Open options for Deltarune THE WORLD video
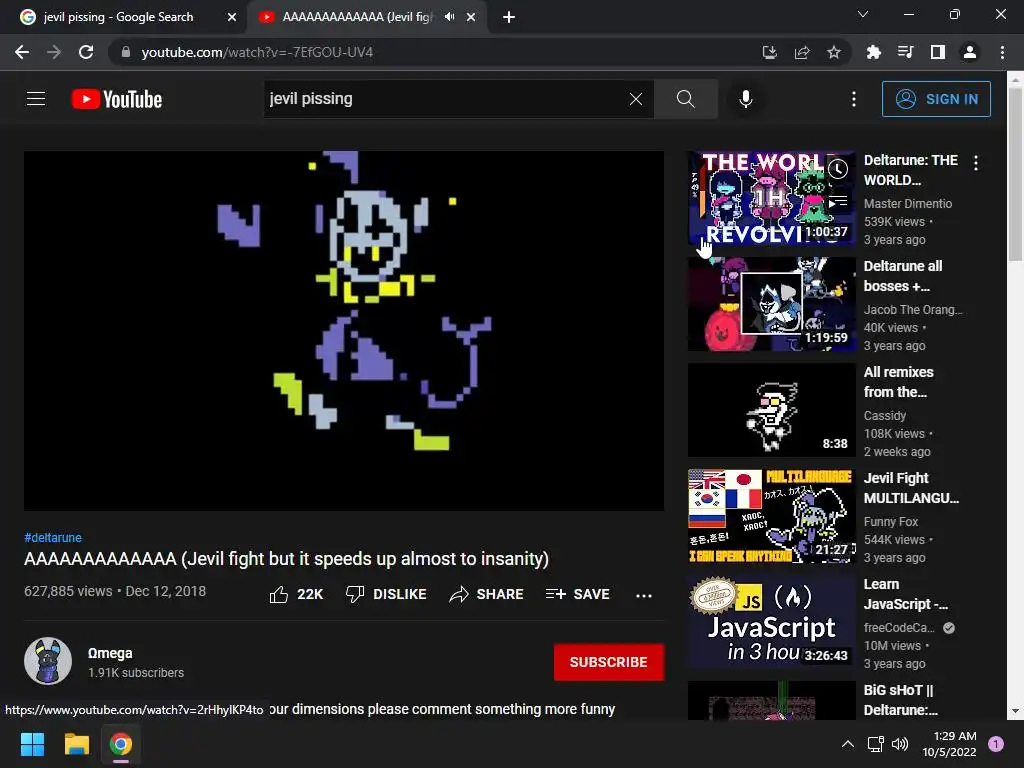This screenshot has height=768, width=1024. tap(976, 163)
